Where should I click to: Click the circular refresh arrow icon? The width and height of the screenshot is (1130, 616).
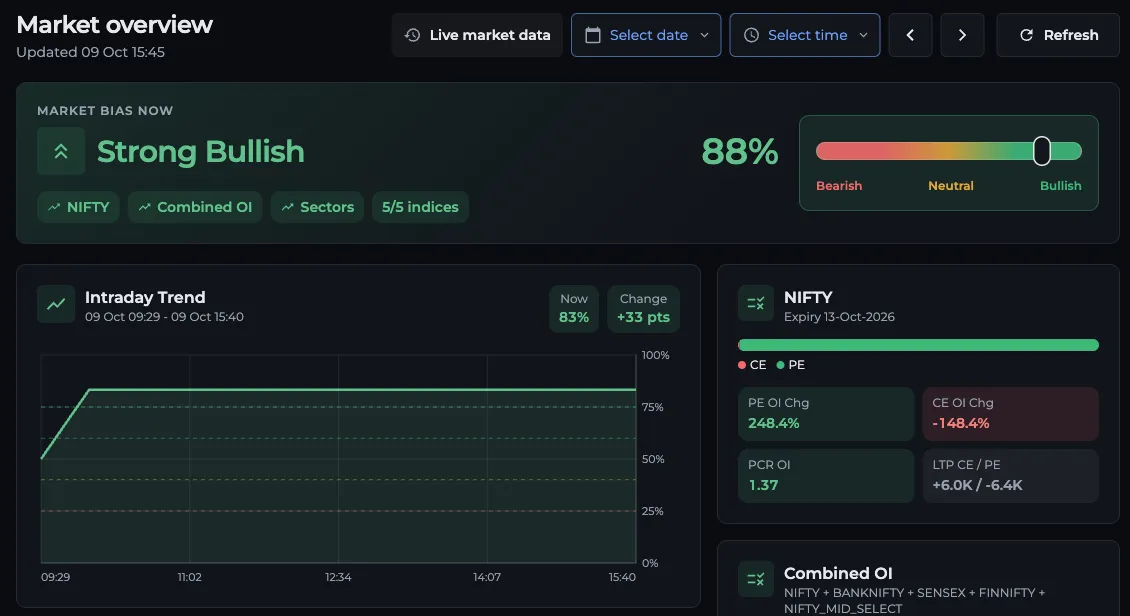coord(1026,35)
